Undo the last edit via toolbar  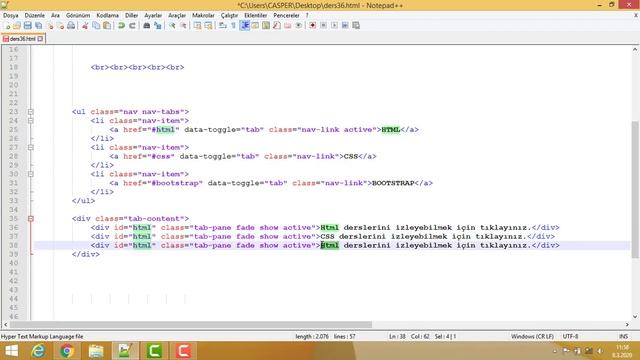click(x=121, y=25)
